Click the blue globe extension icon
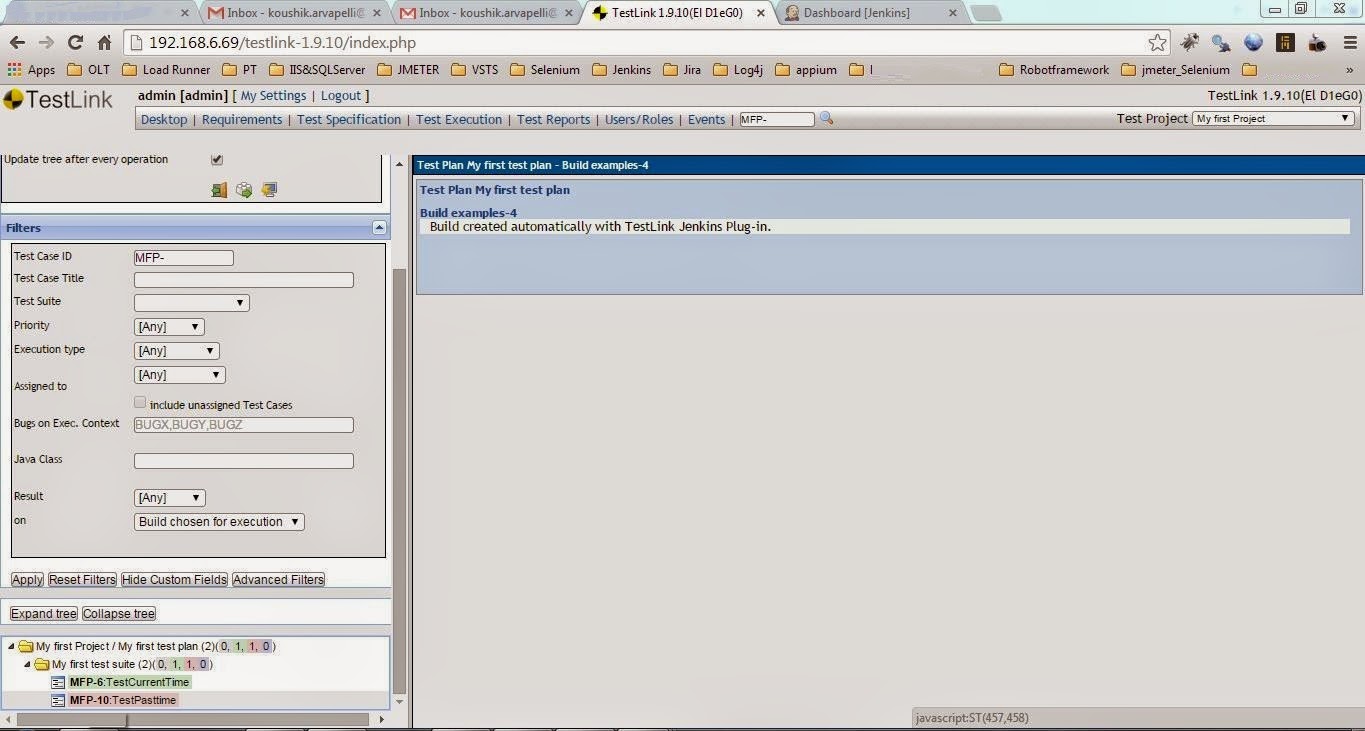 1253,43
